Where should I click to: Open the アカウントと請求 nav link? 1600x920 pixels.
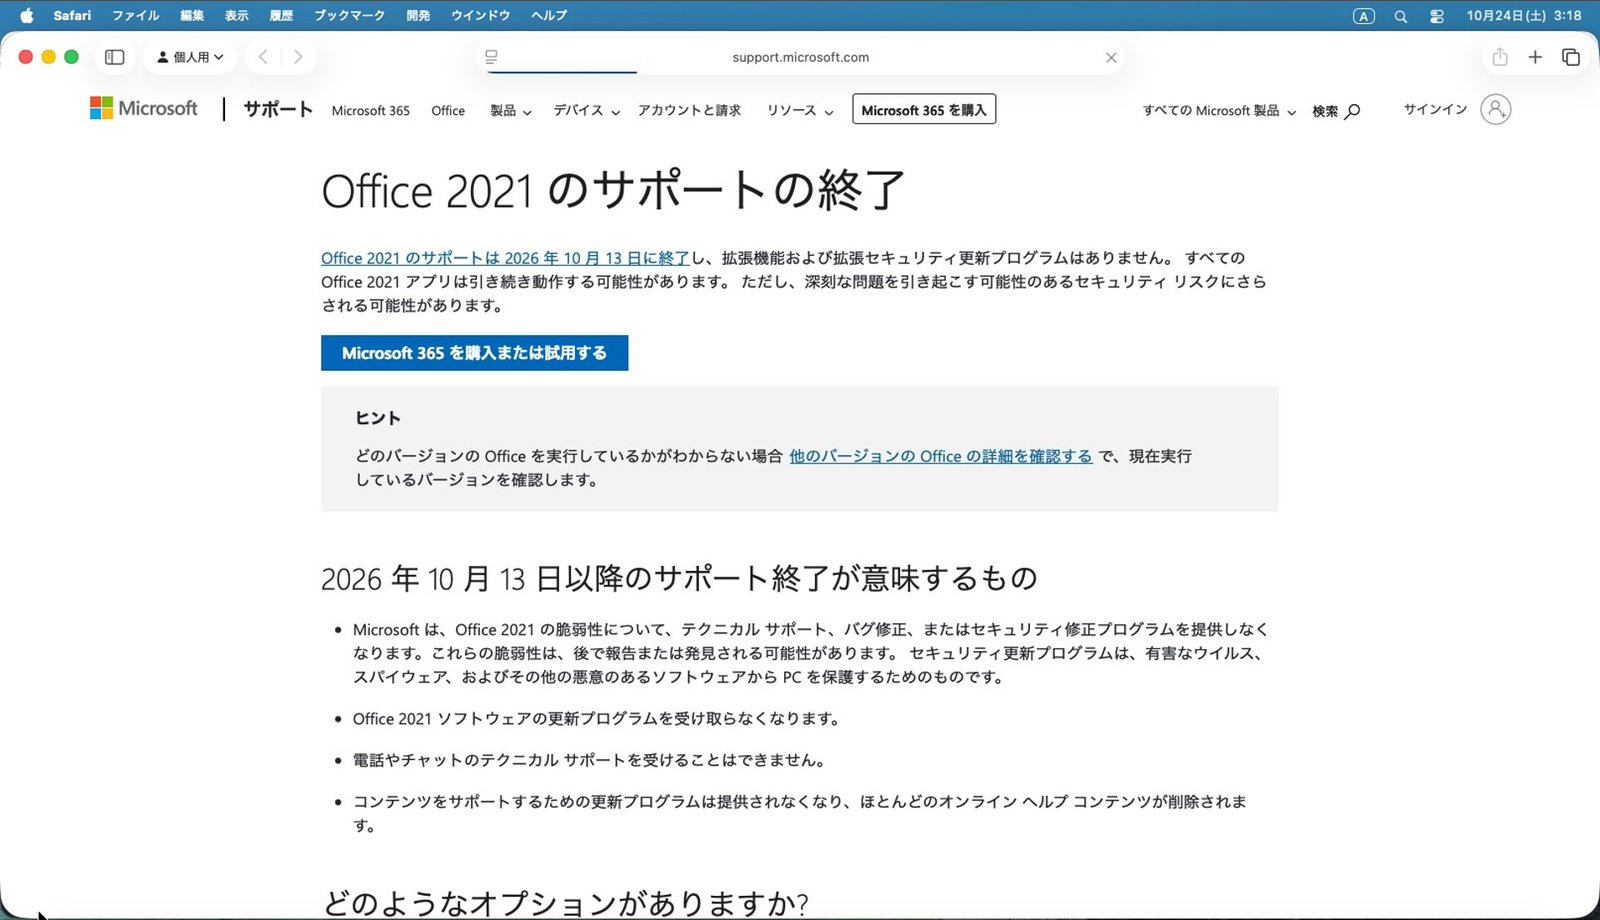click(x=689, y=111)
